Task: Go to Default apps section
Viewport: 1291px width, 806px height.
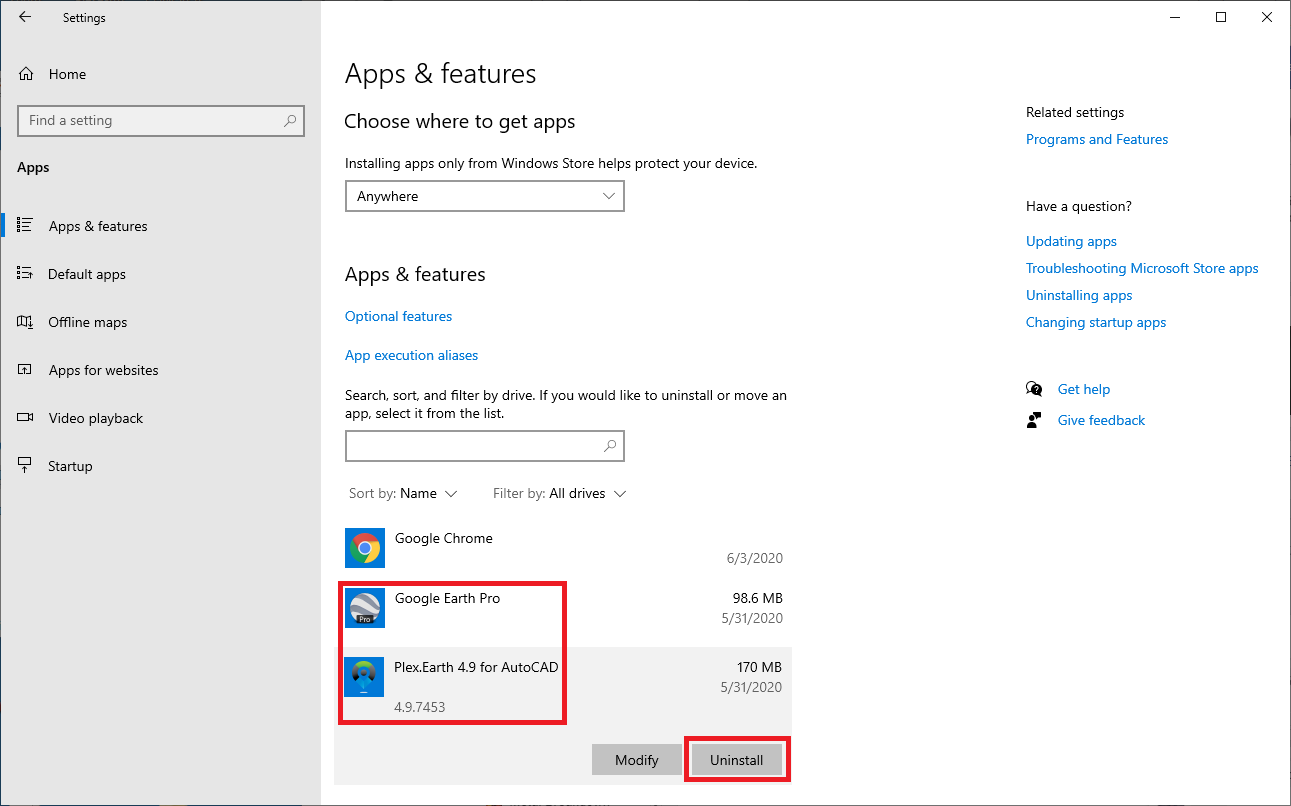Action: click(87, 274)
